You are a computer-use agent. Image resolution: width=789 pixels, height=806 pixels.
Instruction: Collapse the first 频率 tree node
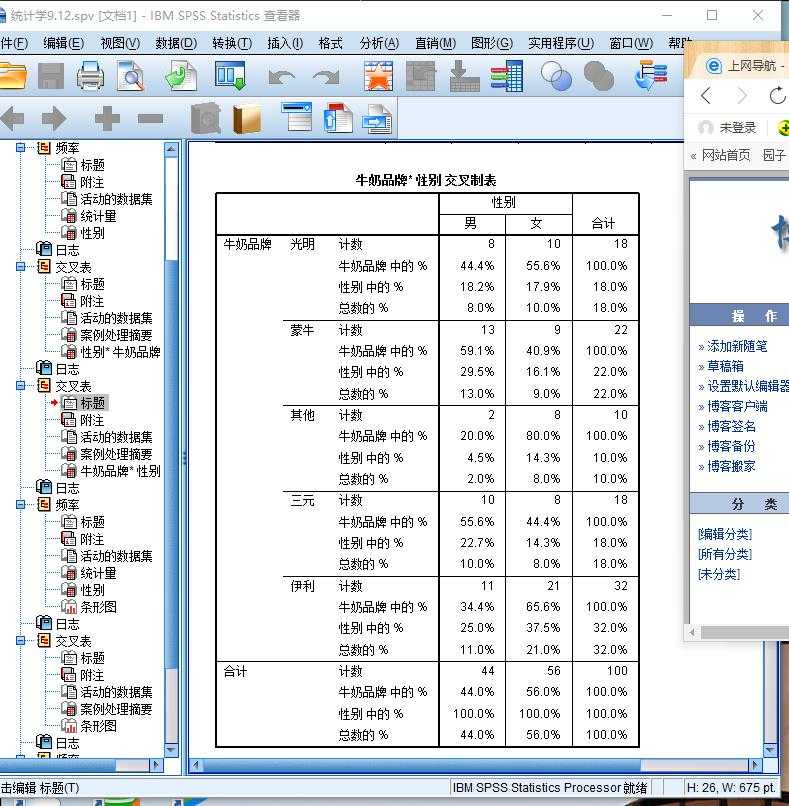[21, 148]
